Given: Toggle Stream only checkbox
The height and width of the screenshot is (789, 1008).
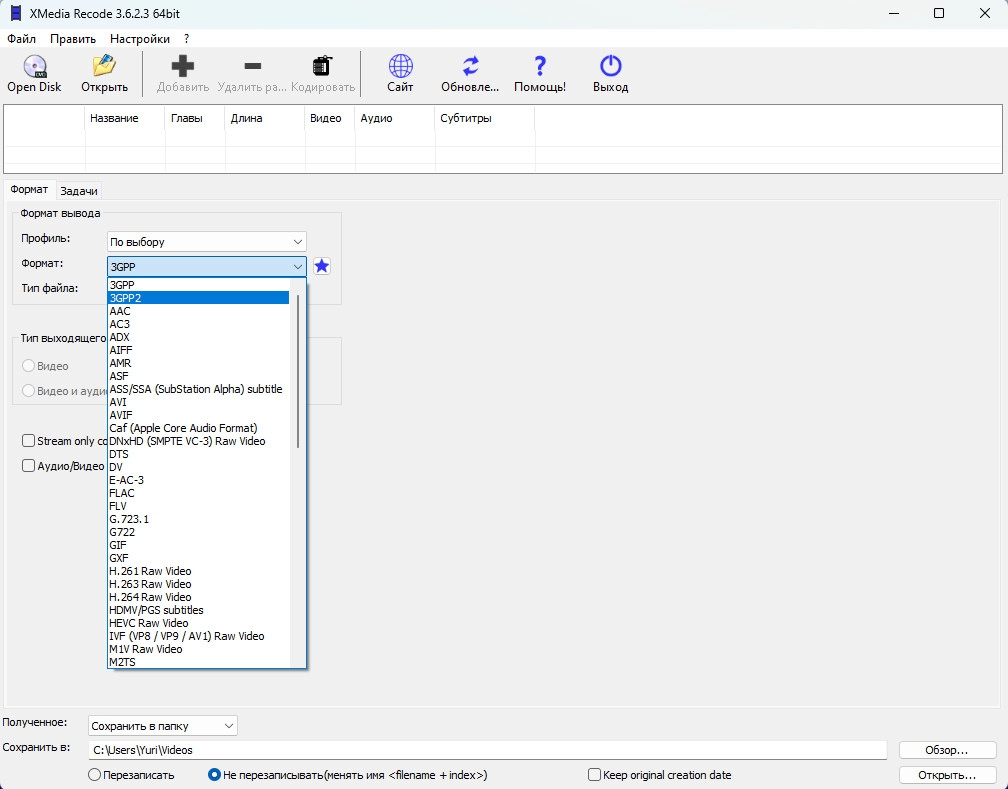Looking at the screenshot, I should (28, 441).
